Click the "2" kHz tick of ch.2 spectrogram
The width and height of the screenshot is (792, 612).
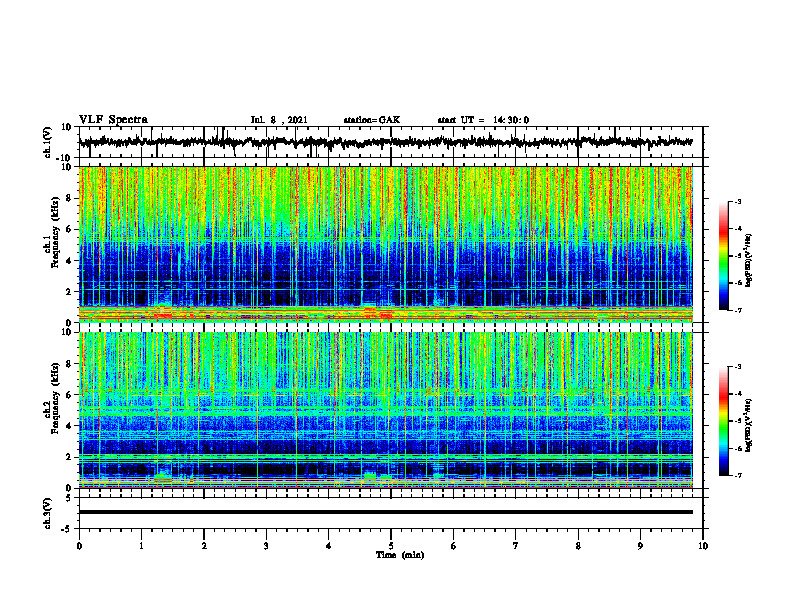(x=69, y=457)
